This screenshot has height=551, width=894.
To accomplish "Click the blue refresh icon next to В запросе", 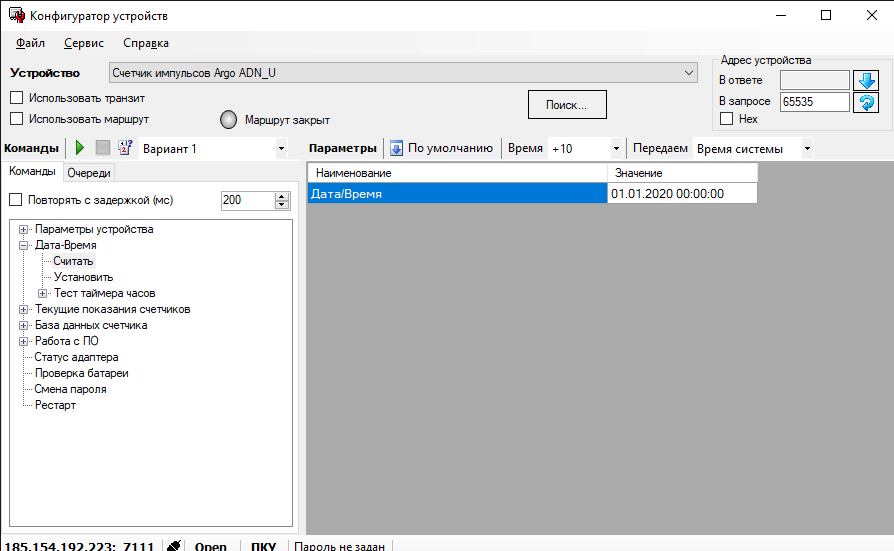I will point(865,102).
